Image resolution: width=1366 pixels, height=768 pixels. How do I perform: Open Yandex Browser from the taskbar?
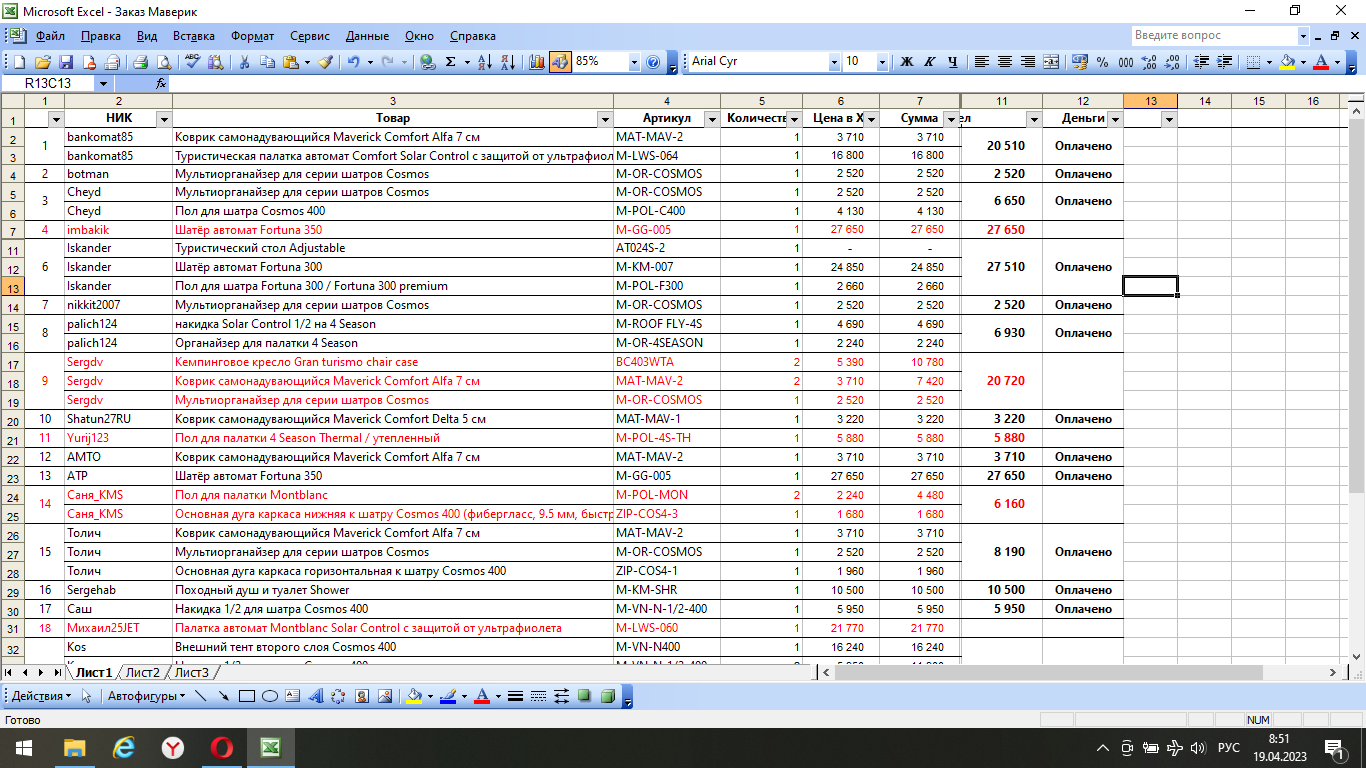click(173, 747)
